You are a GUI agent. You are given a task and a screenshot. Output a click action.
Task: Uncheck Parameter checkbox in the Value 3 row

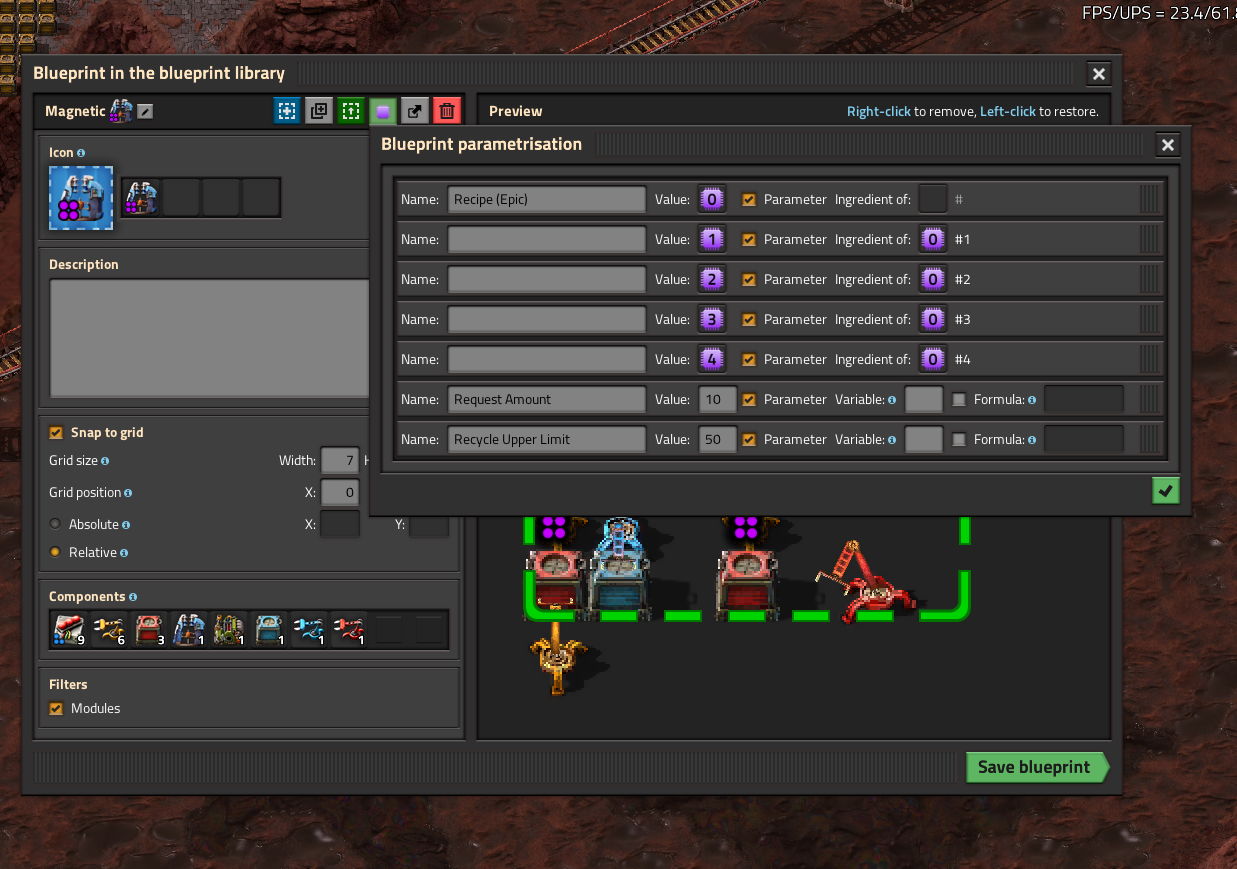[x=748, y=319]
